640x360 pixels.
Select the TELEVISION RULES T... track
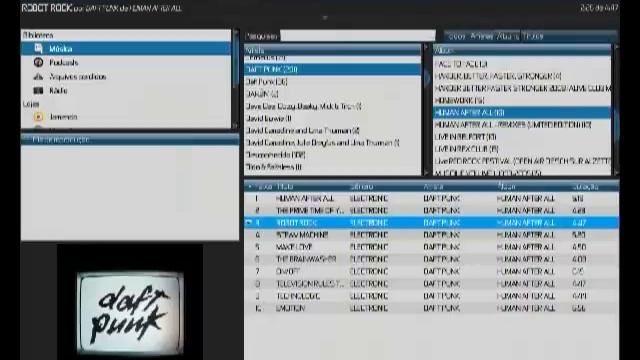431,284
